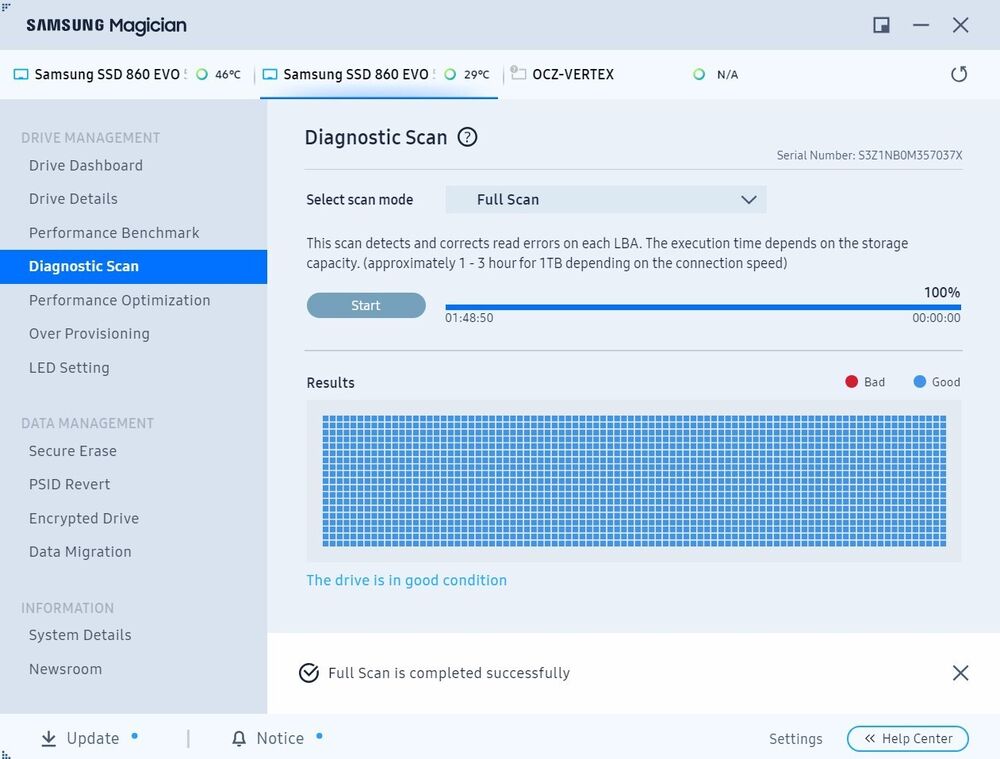Open Drive Details
Image resolution: width=1000 pixels, height=759 pixels.
click(x=73, y=199)
